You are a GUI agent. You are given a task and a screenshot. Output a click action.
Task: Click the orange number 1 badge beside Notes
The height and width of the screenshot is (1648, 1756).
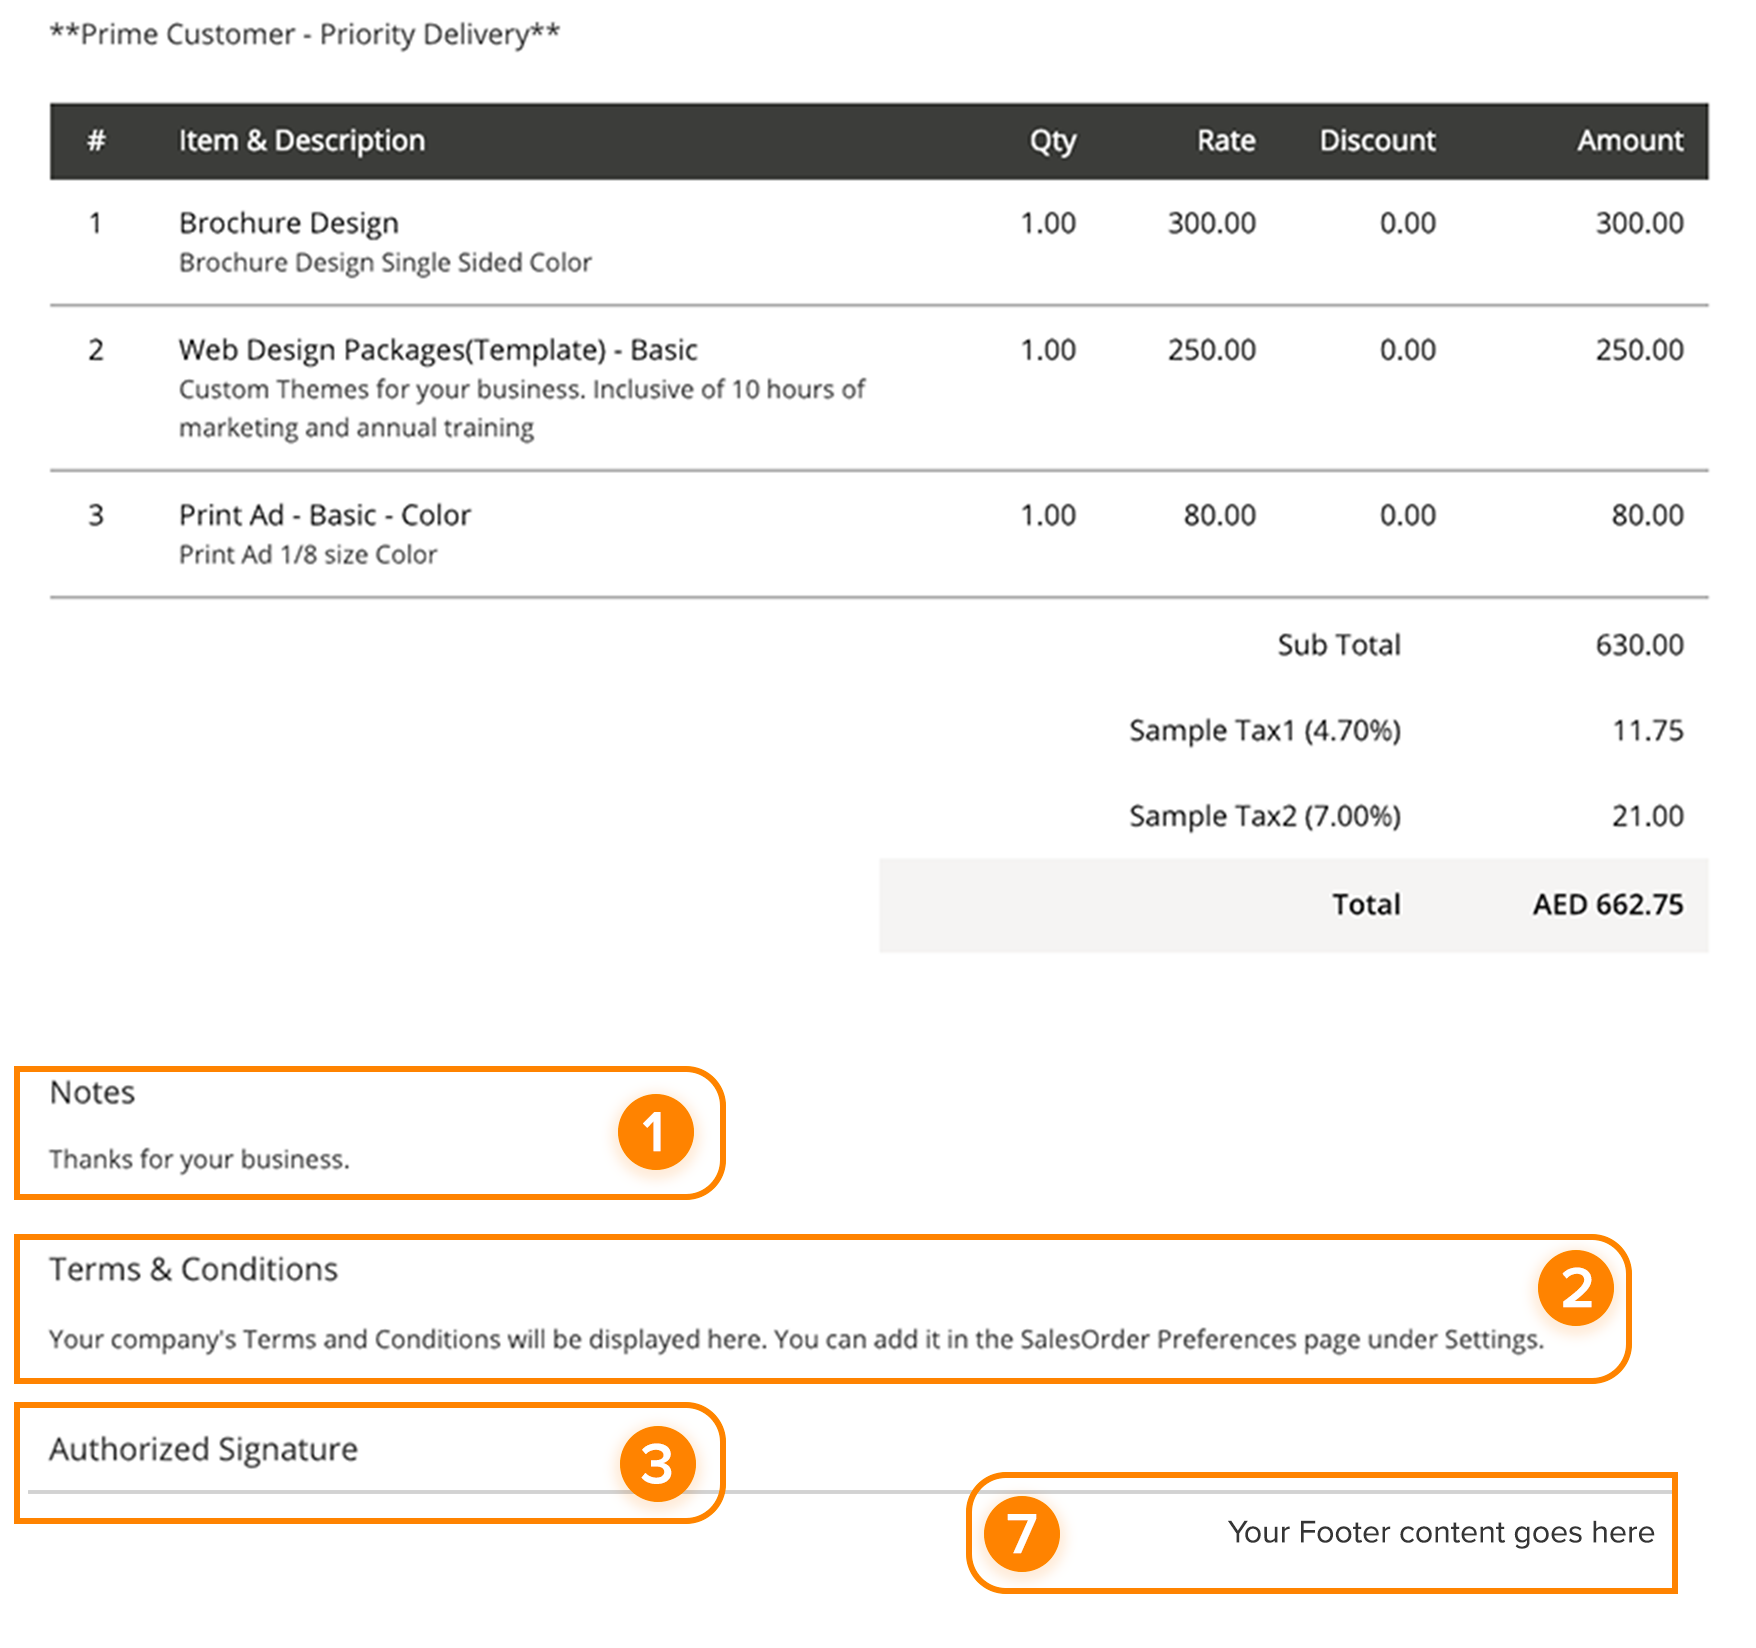coord(655,1132)
